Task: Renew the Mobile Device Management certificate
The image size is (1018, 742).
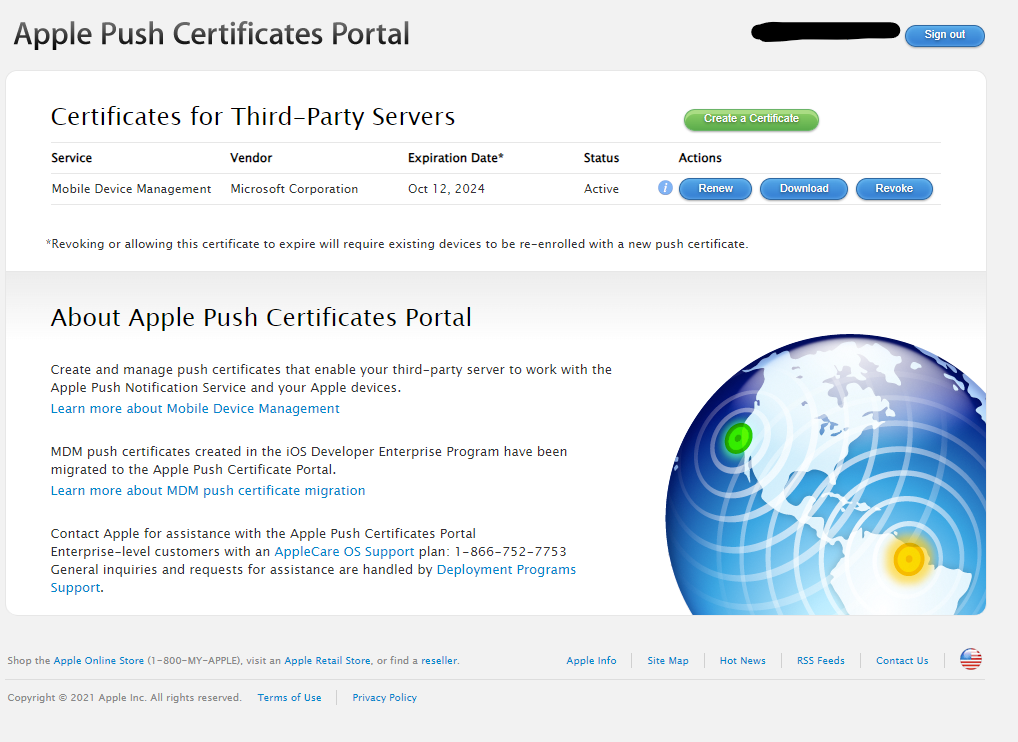Action: 715,189
